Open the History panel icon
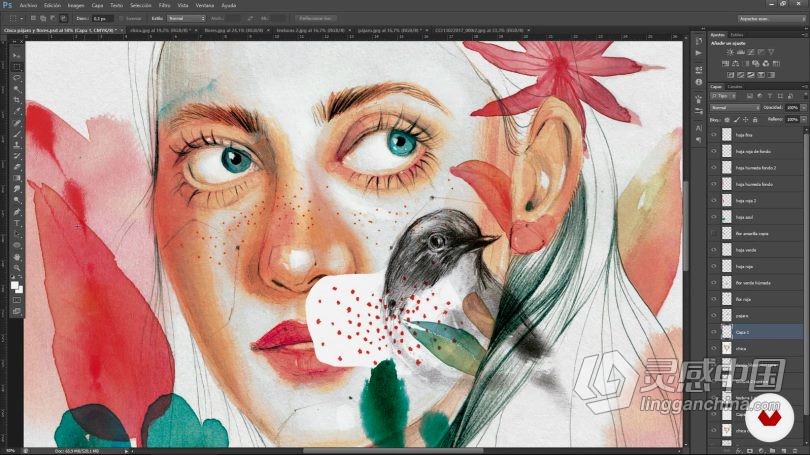Screen dimensions: 810x455 (x=698, y=40)
